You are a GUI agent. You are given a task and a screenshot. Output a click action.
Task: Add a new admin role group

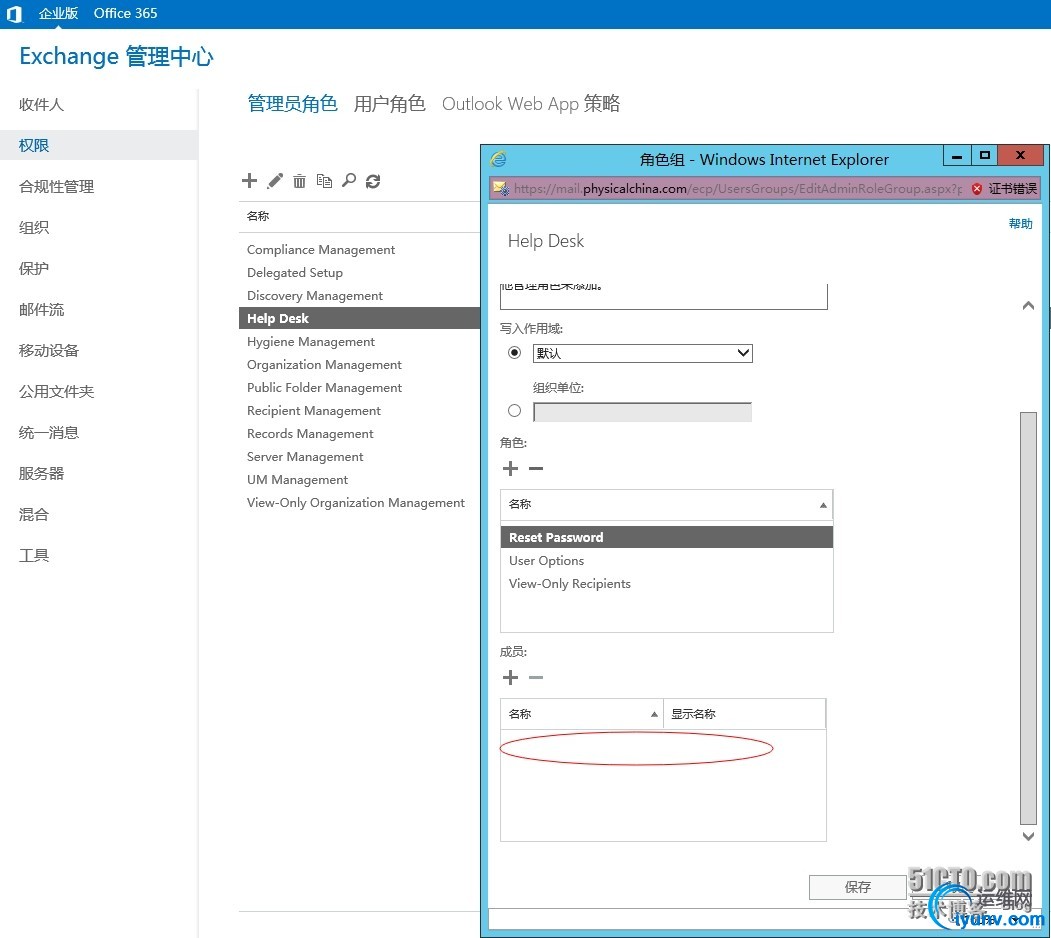point(249,180)
